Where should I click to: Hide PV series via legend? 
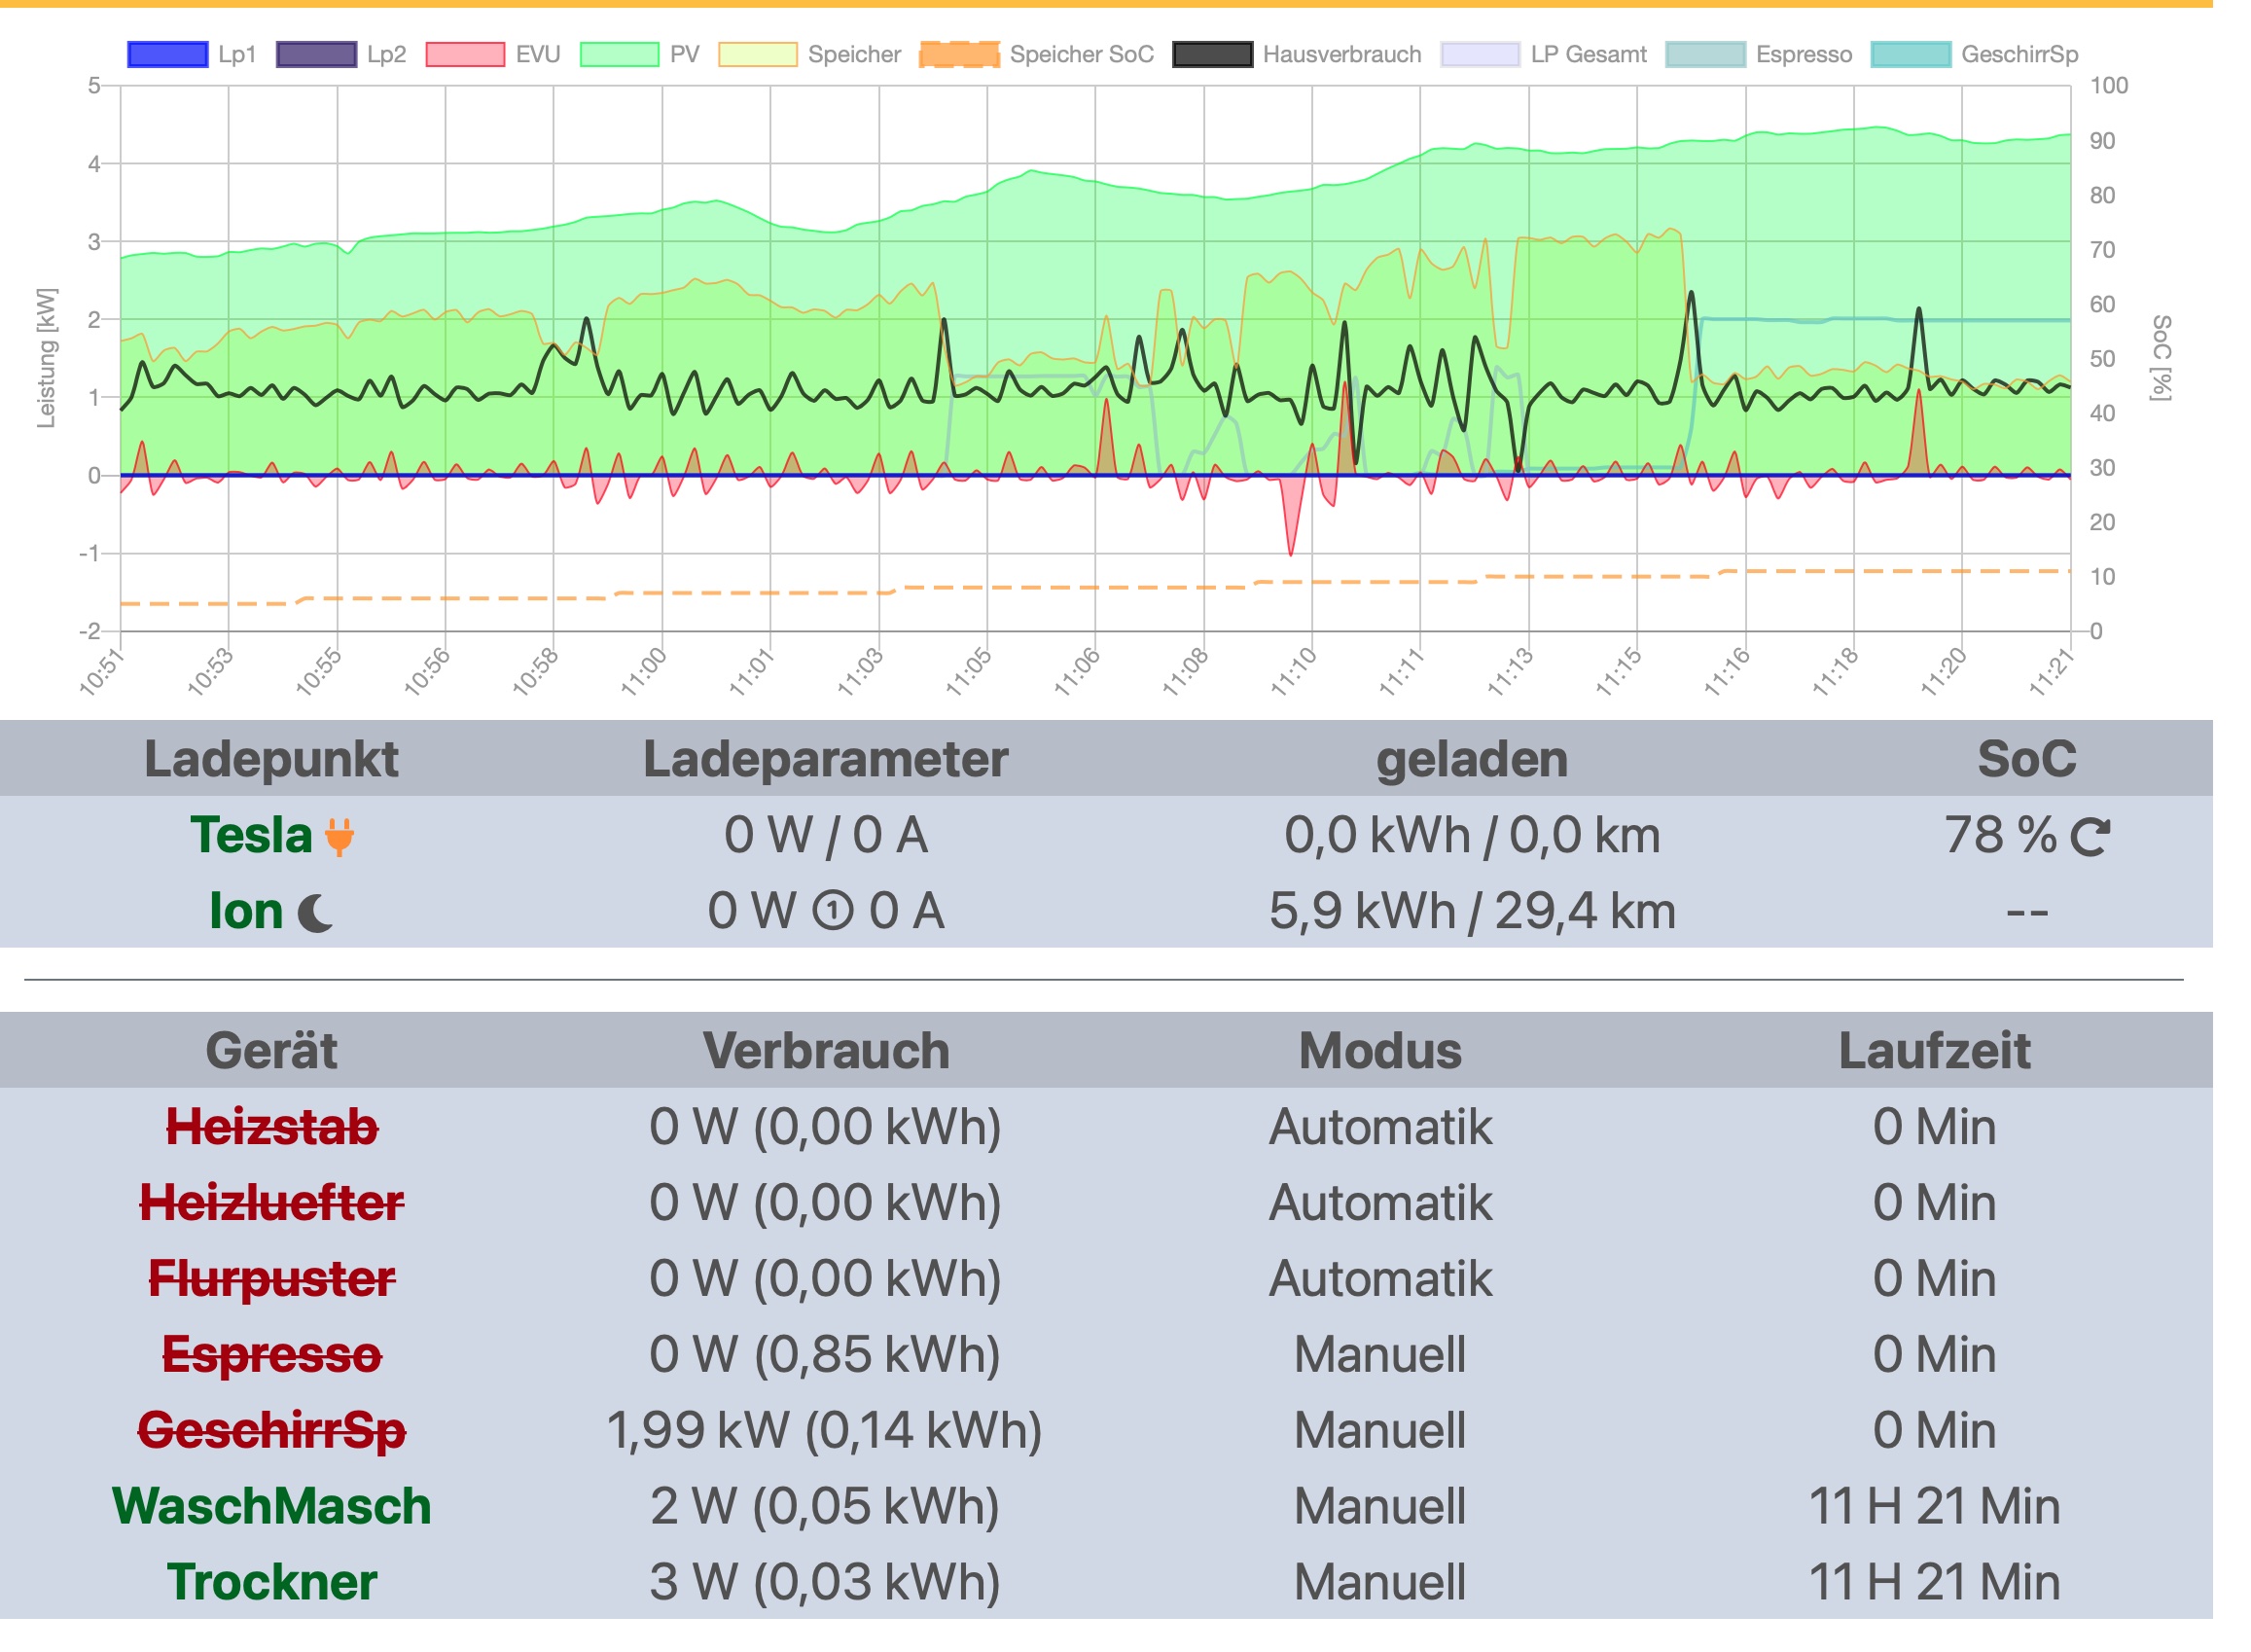point(619,54)
